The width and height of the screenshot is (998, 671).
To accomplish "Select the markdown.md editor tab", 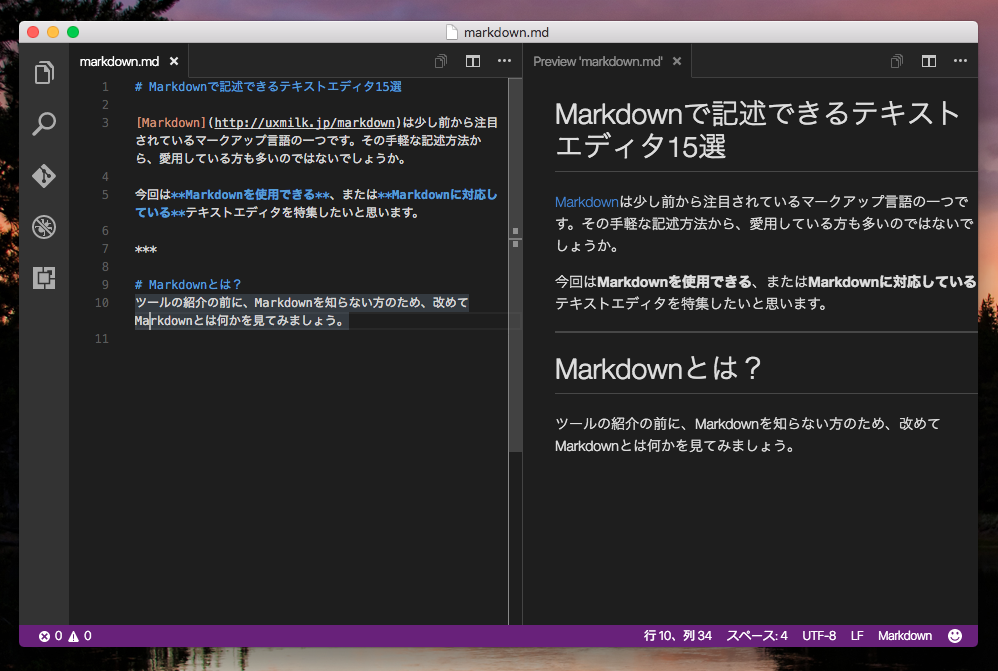I will point(119,61).
